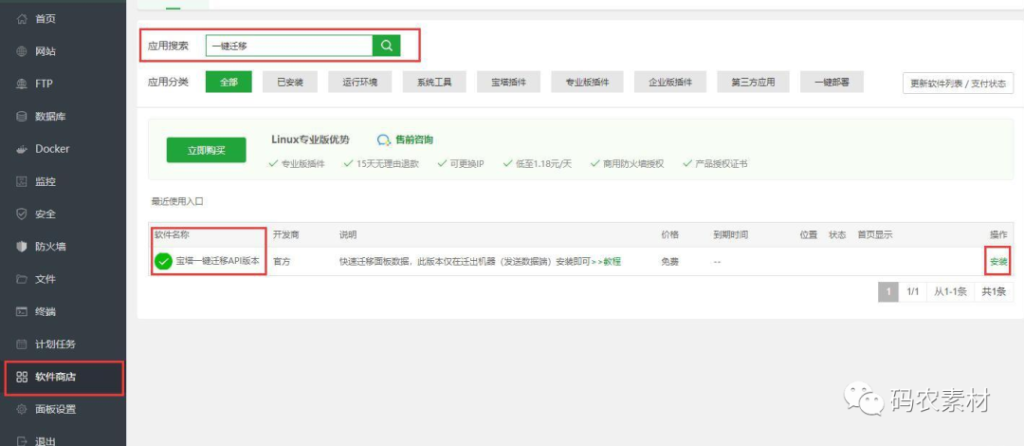Image resolution: width=1024 pixels, height=446 pixels.
Task: Click the green checkmark icon beside 宝塔一键迁移API版本
Action: 163,262
